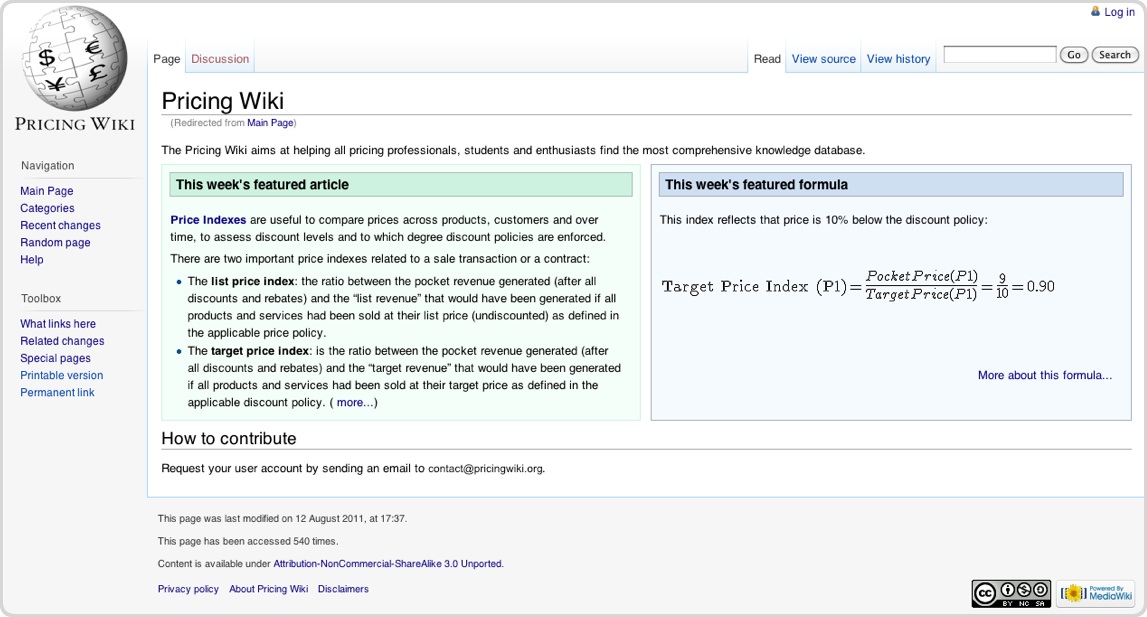Click 'This week's featured article' heading
1147x617 pixels.
262,184
